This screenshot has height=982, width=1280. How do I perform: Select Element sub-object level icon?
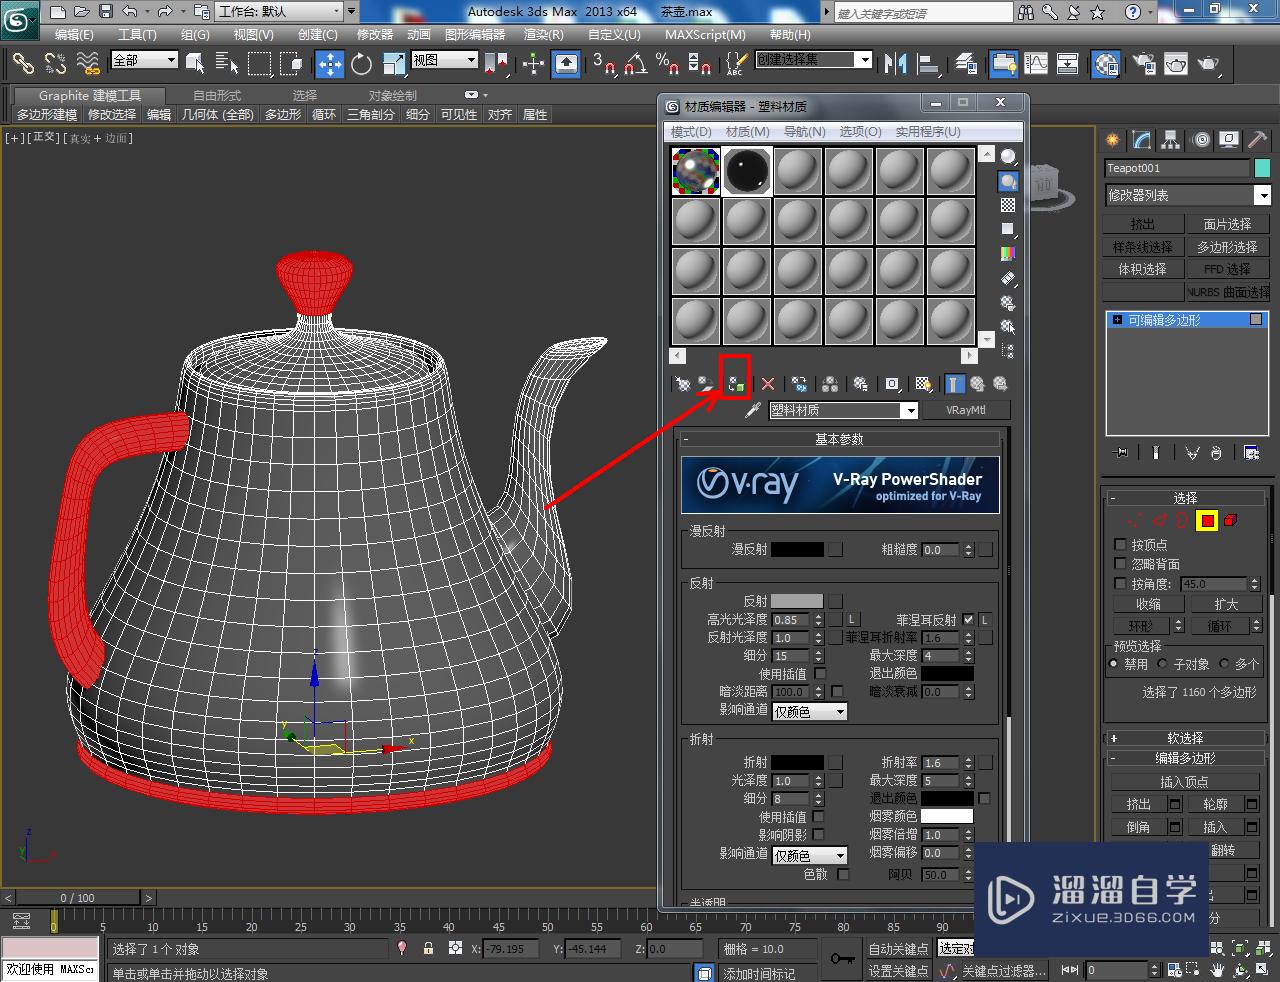point(1231,520)
